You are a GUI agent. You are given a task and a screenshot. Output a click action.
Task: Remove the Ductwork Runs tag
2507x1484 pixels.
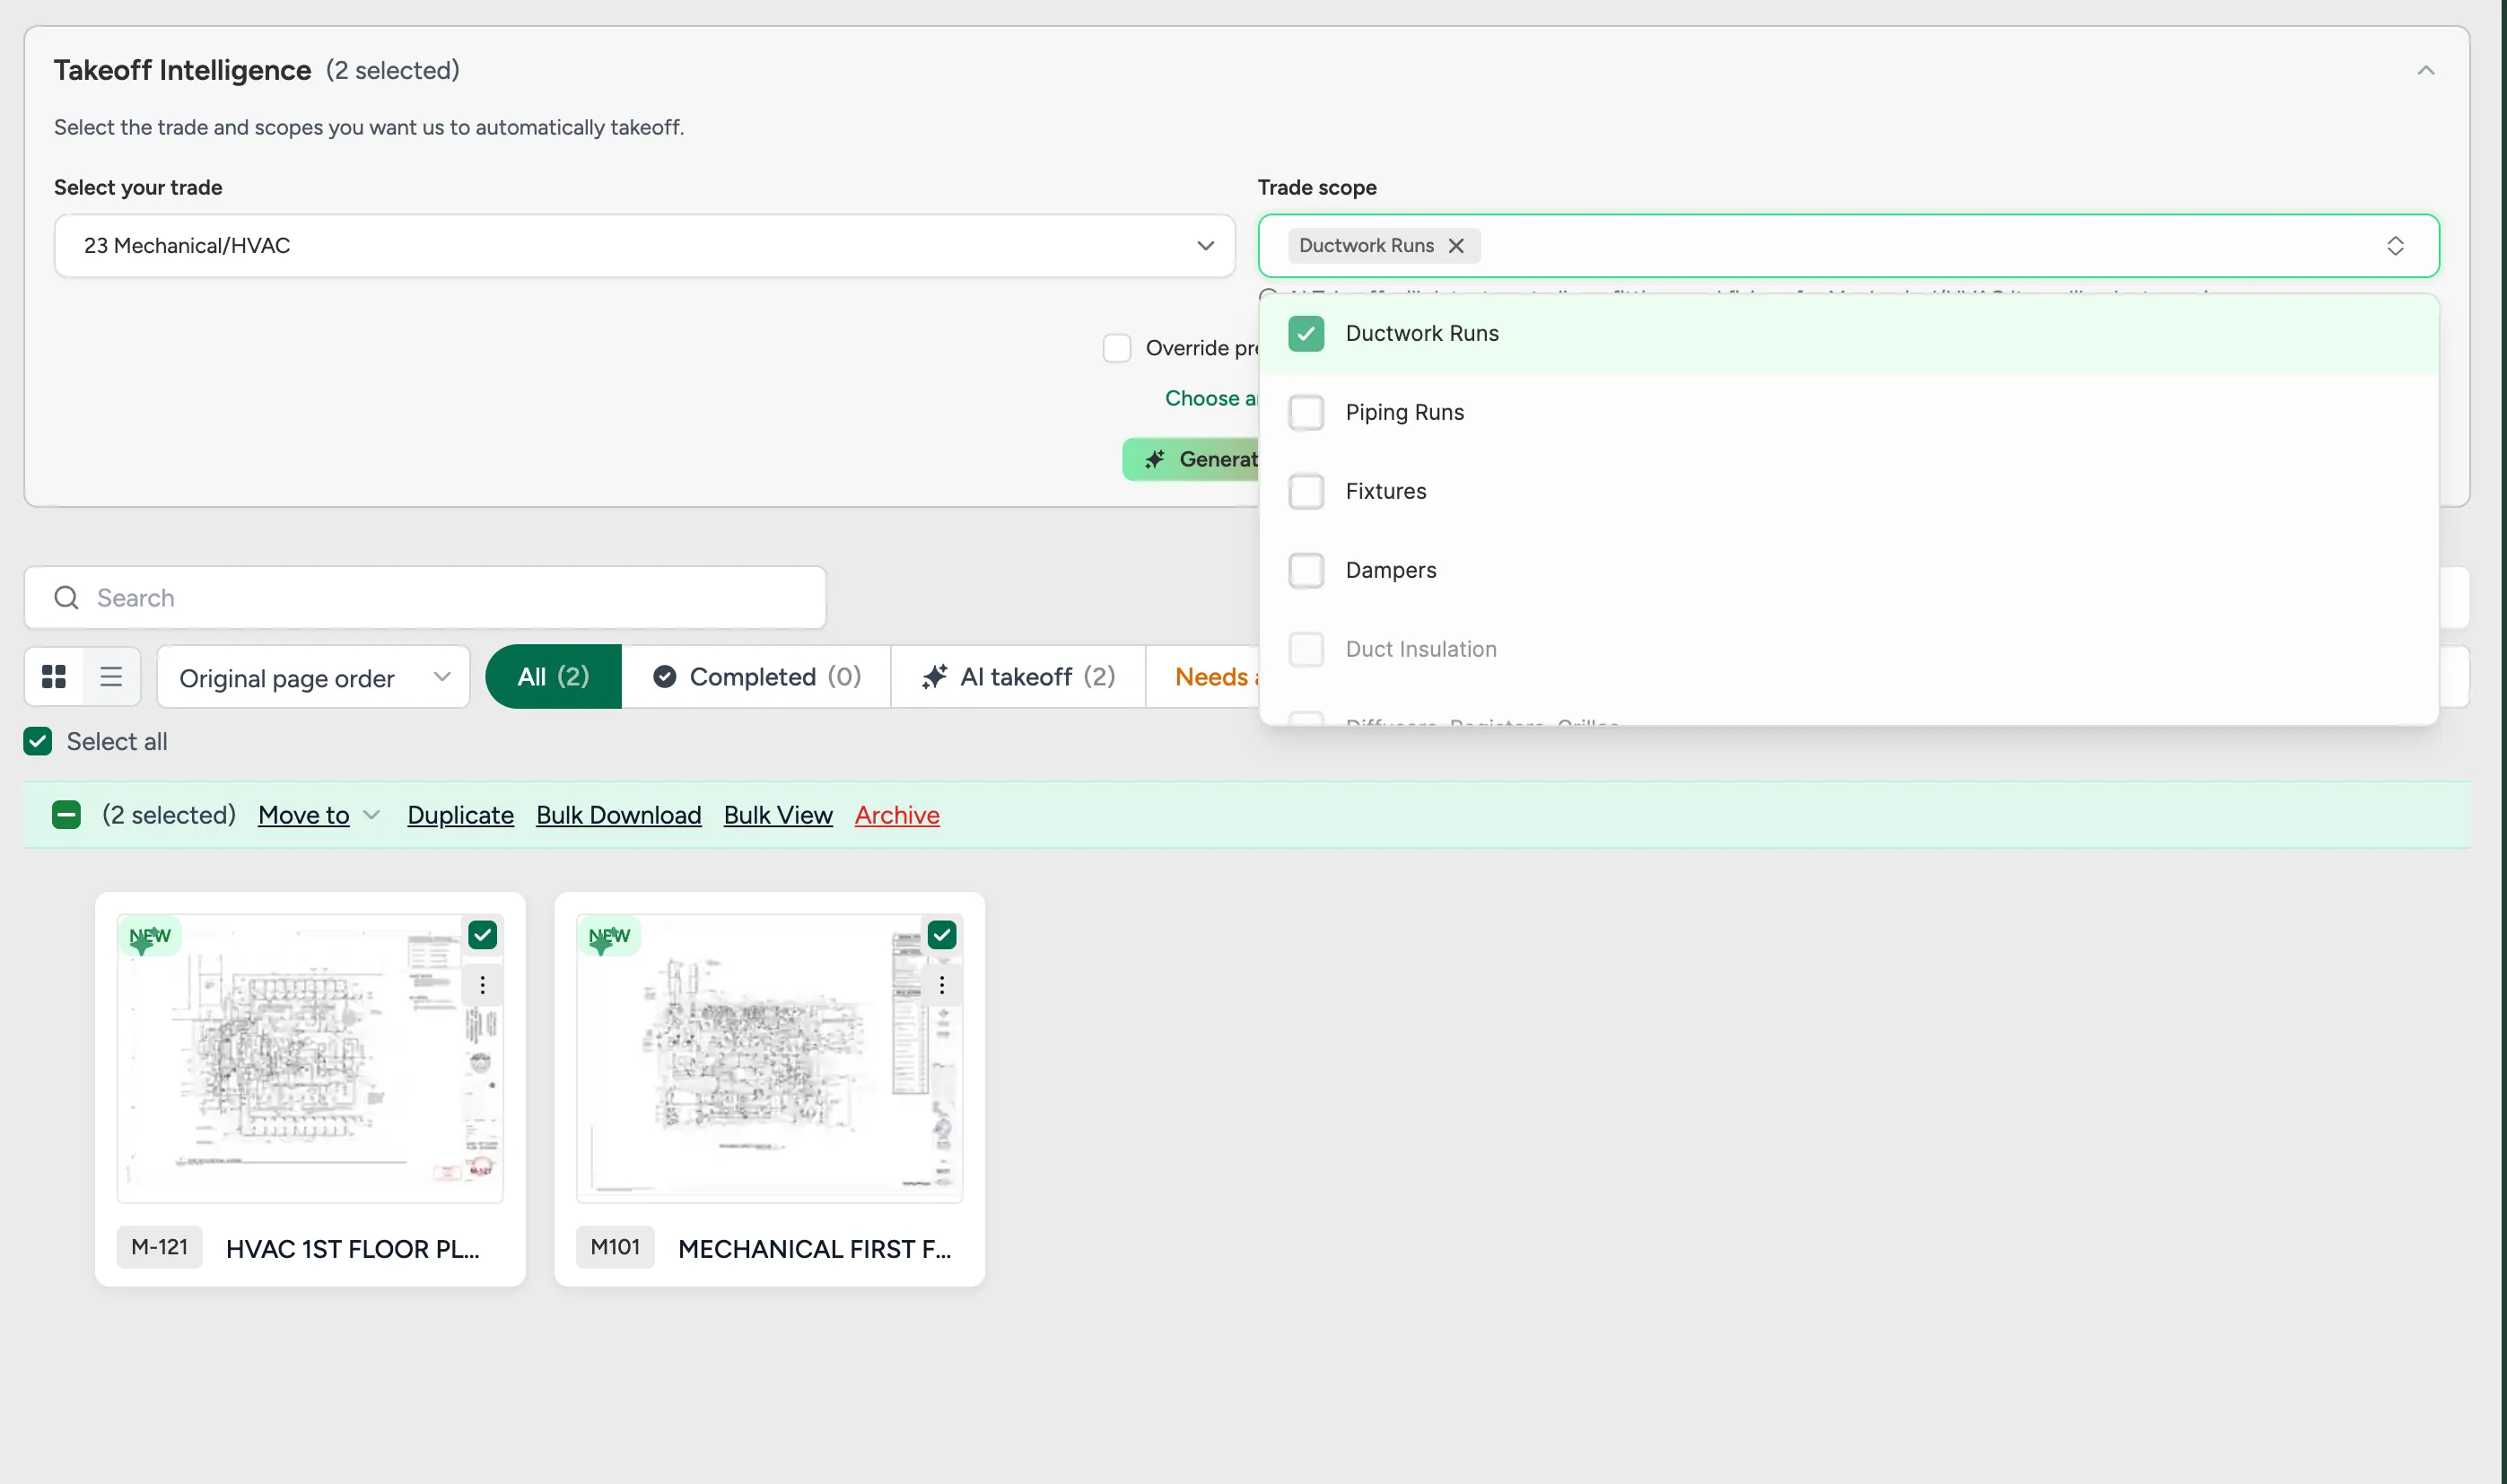[x=1456, y=246]
